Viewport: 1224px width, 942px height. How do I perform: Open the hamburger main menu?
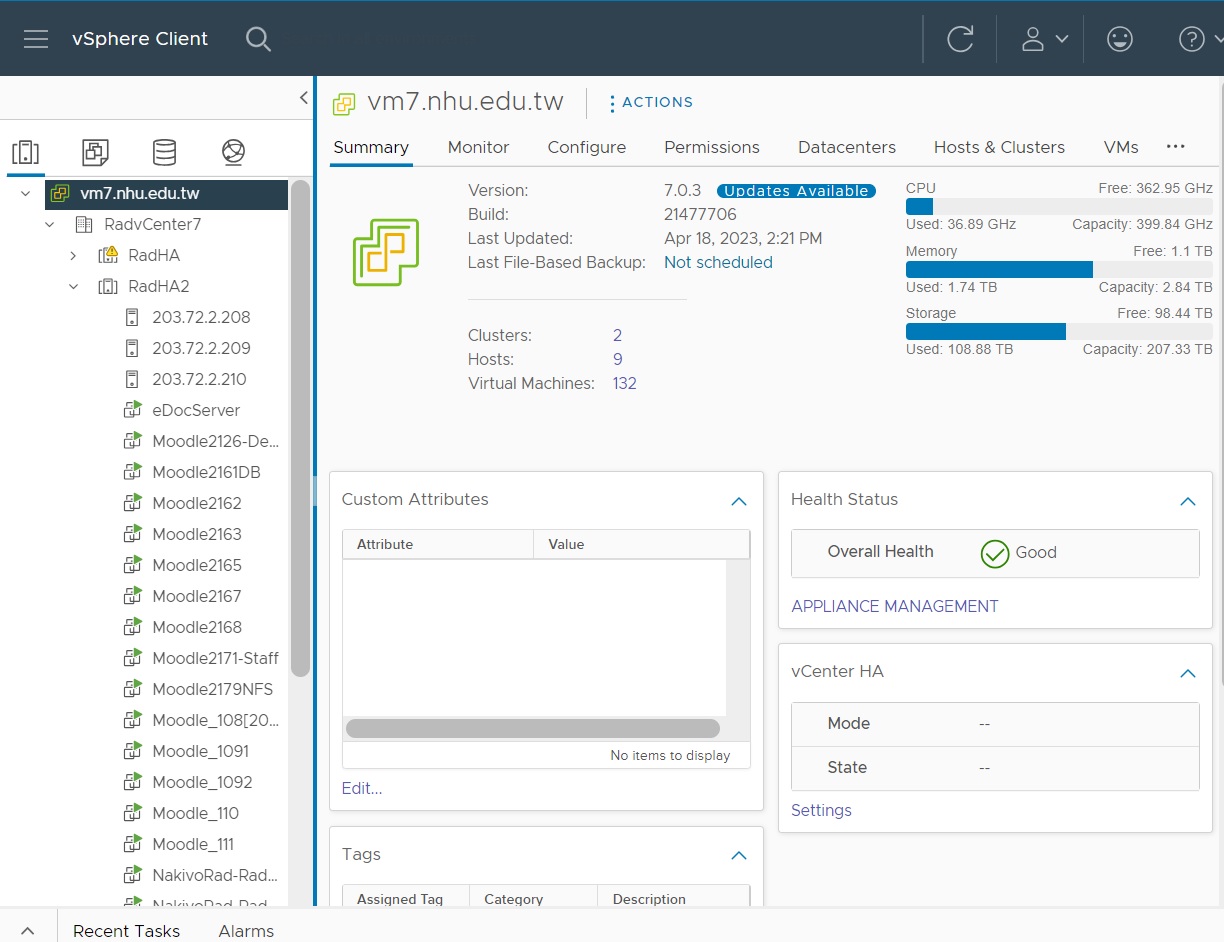(36, 39)
